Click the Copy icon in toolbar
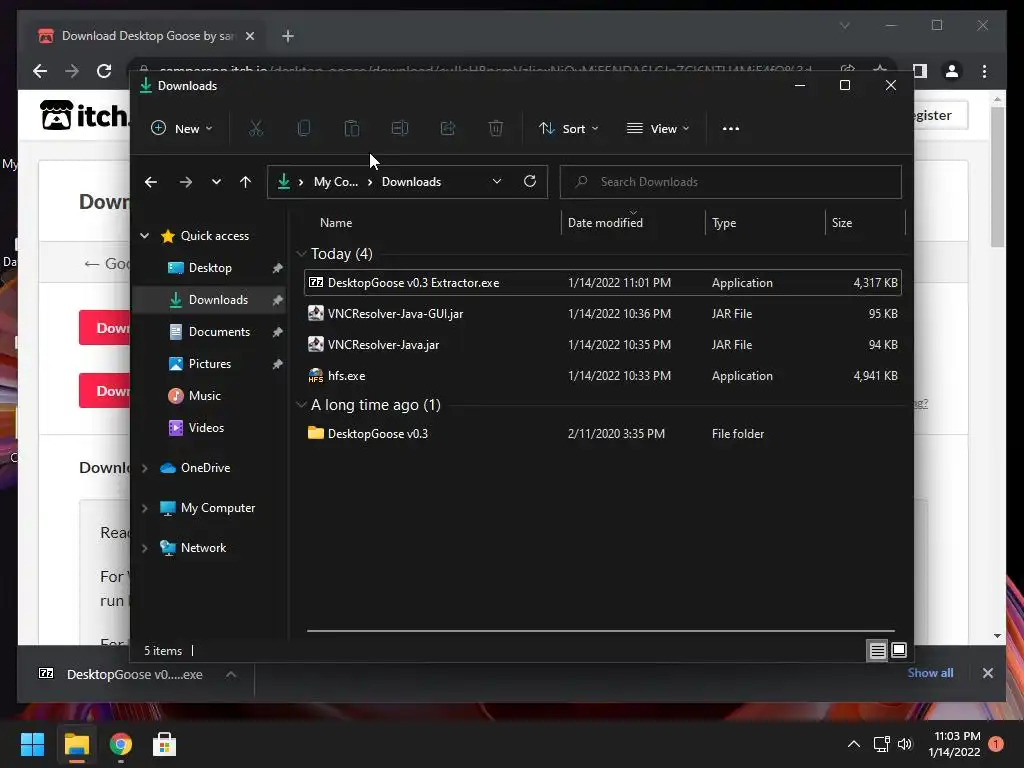The height and width of the screenshot is (768, 1024). point(304,129)
